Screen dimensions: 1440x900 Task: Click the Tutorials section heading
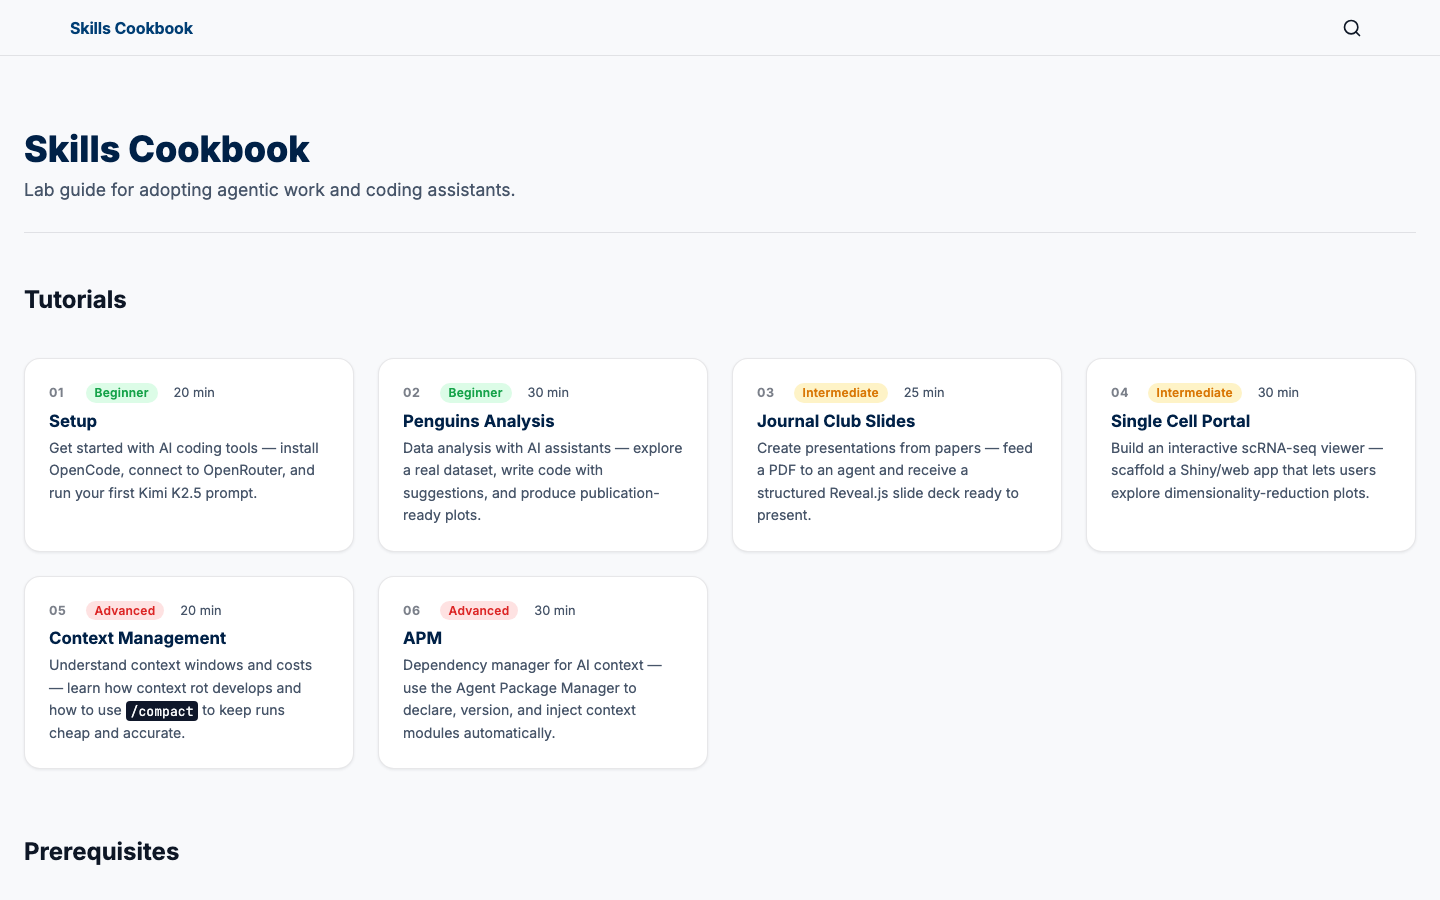[75, 300]
